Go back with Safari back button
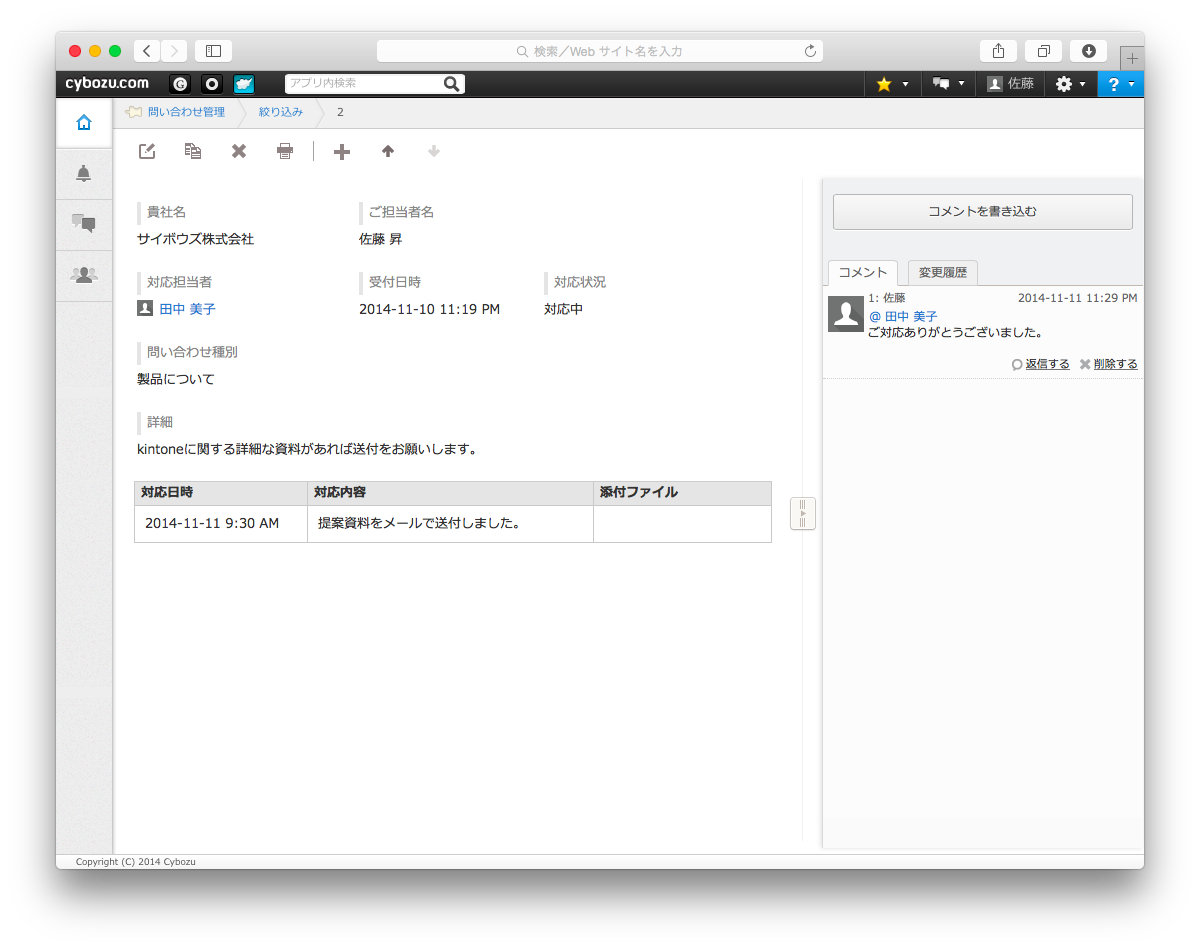Screen dimensions: 1200x949 coord(147,51)
